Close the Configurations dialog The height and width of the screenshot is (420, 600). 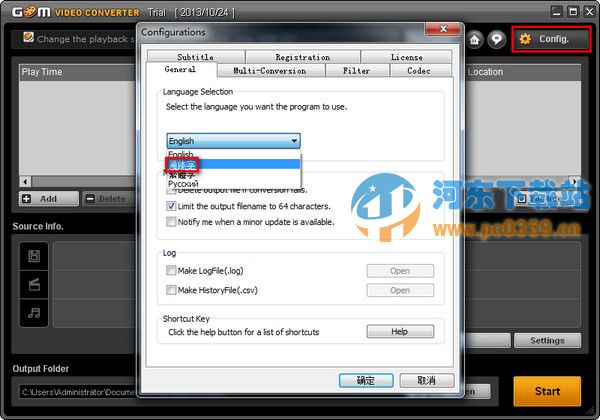pyautogui.click(x=443, y=29)
